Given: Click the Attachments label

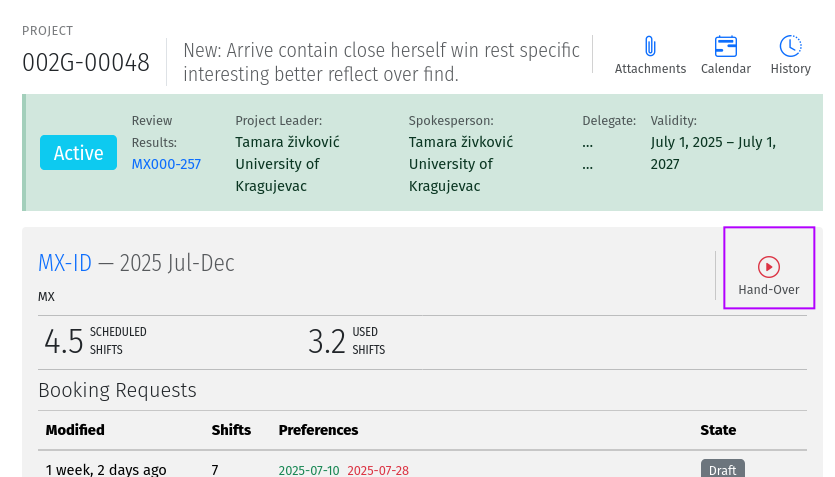Looking at the screenshot, I should 650,69.
